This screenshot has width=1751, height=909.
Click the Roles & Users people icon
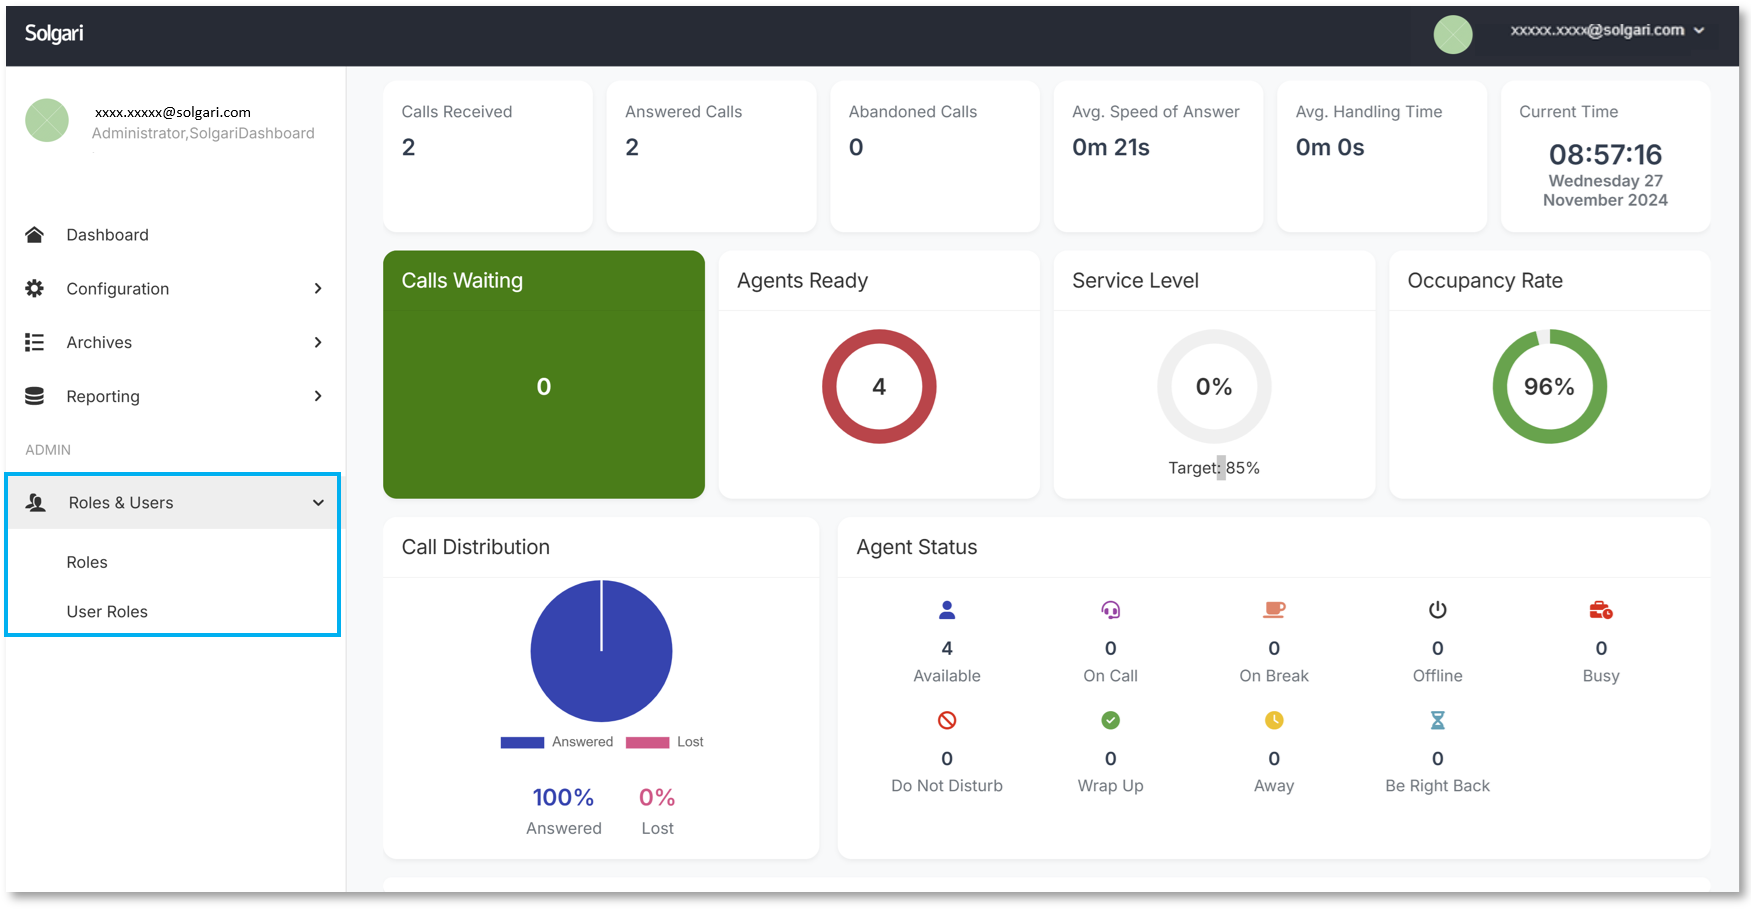point(36,502)
